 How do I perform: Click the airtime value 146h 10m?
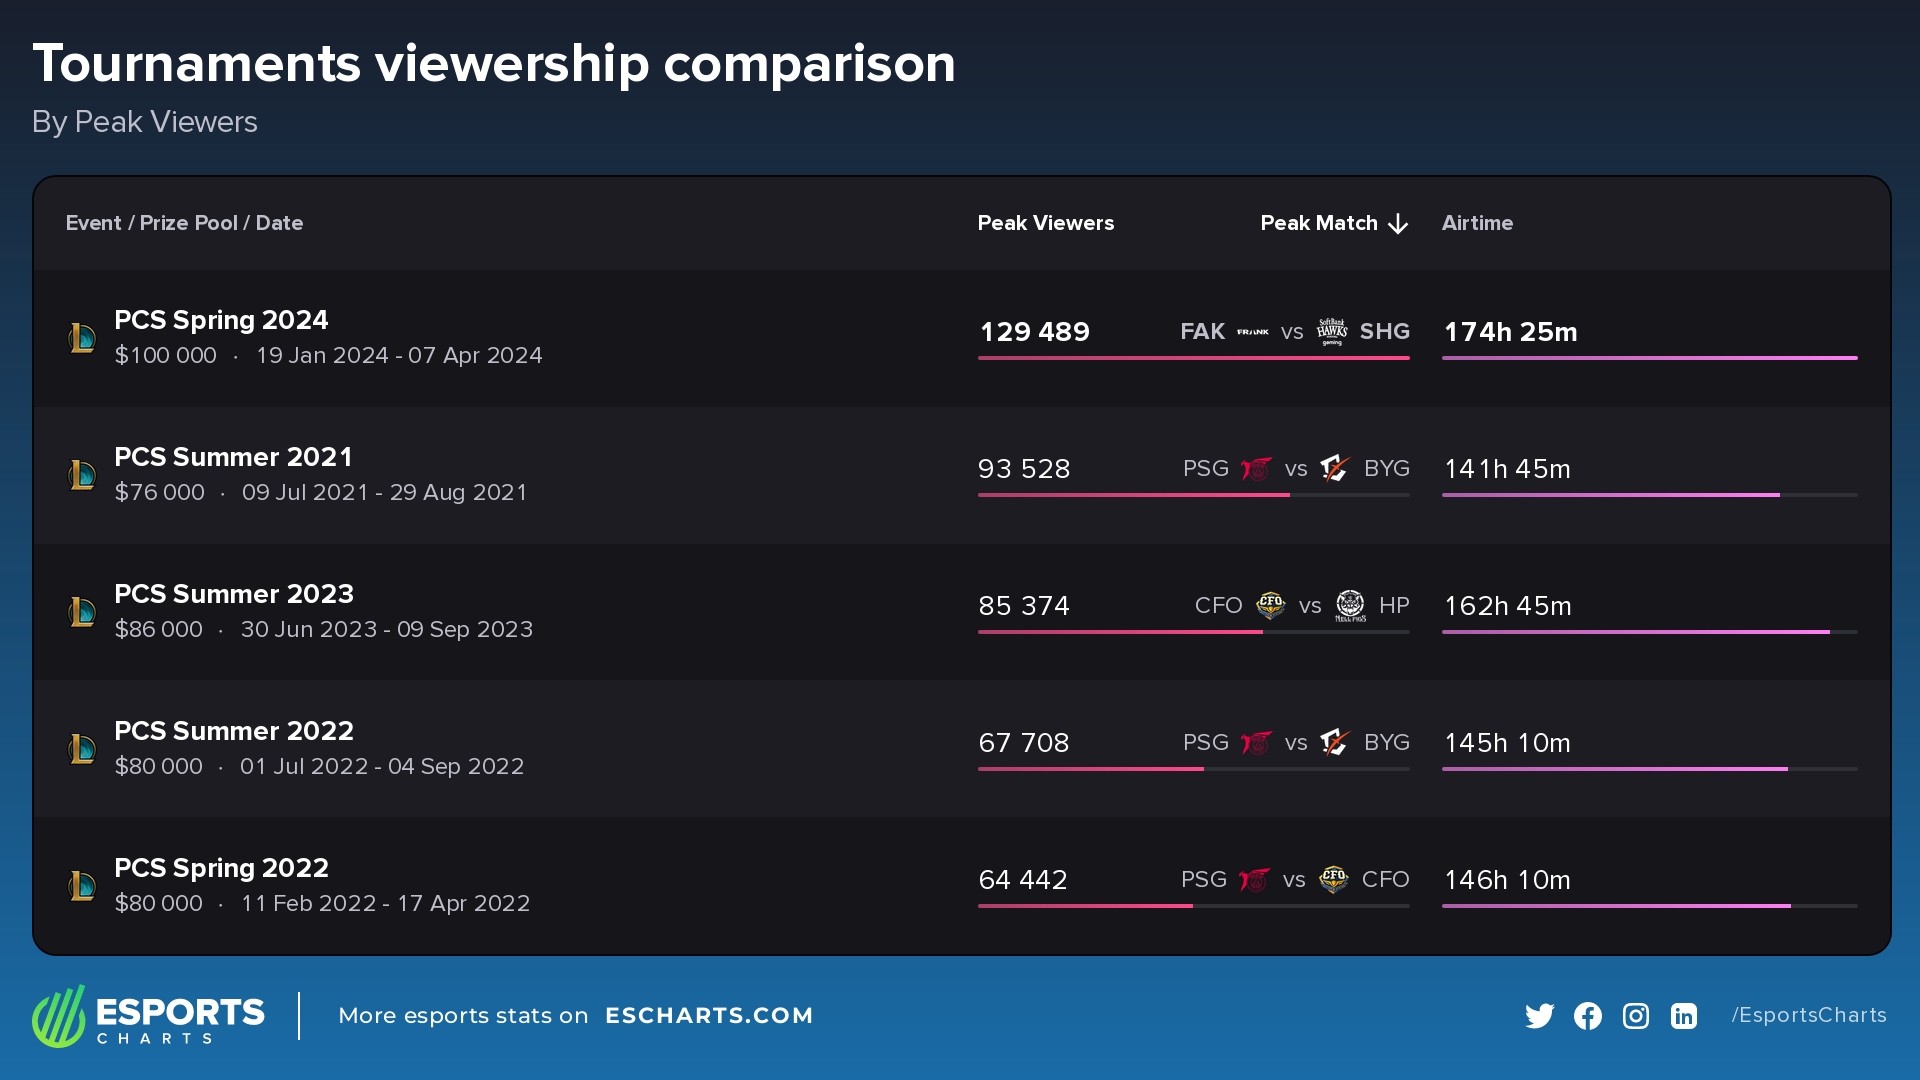pos(1507,880)
